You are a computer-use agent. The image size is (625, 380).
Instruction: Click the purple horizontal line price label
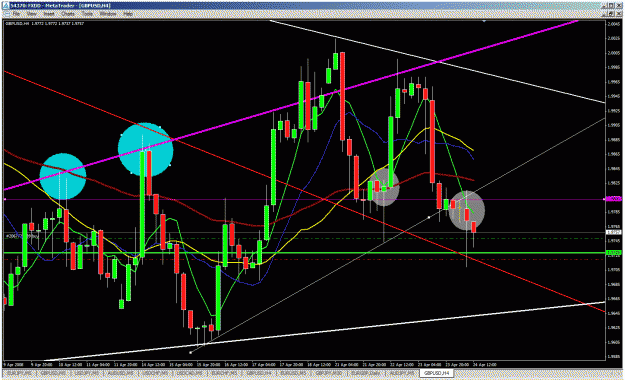[x=614, y=199]
